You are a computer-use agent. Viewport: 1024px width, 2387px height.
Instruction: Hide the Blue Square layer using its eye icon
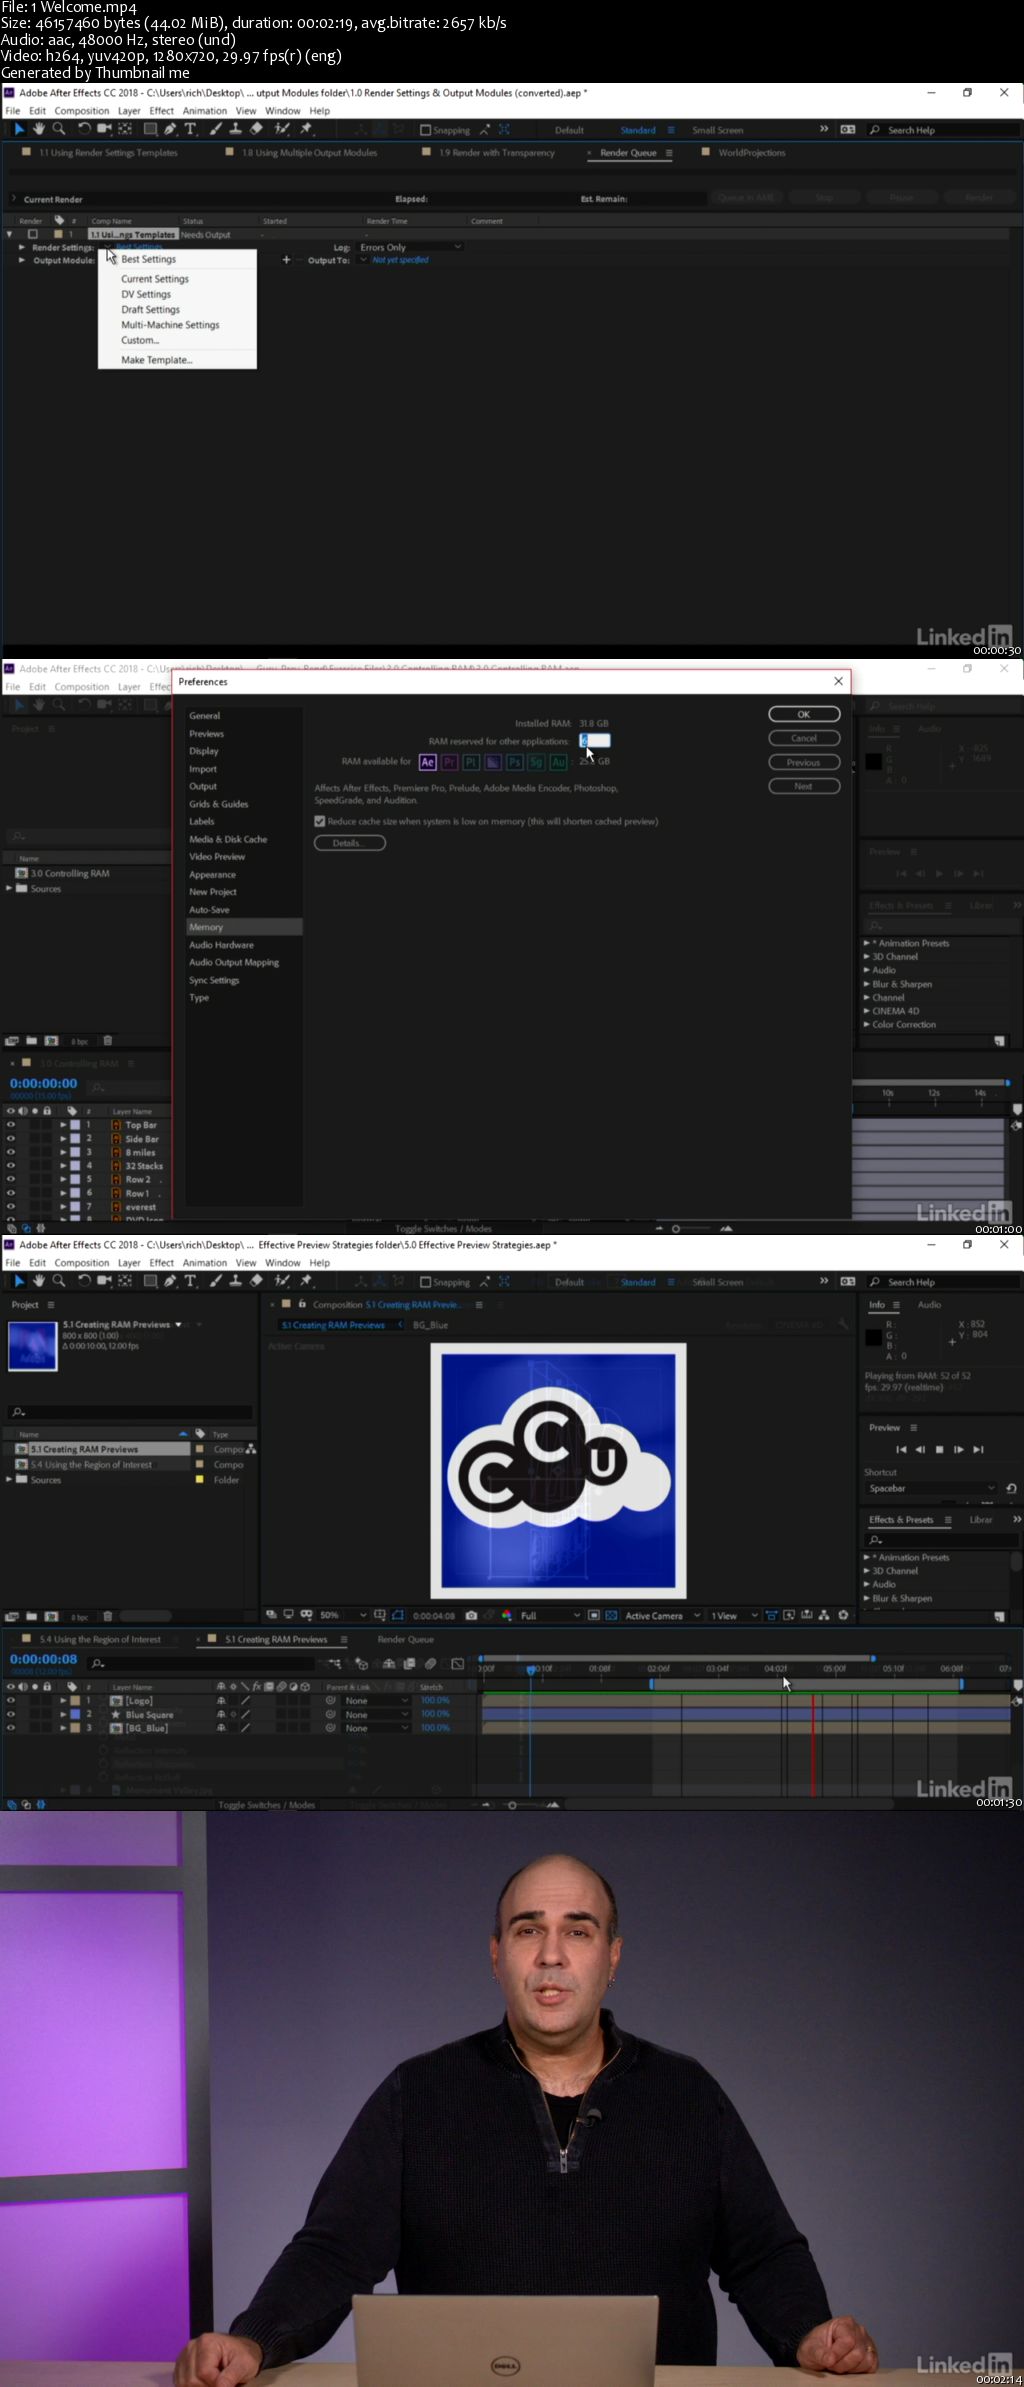(11, 1714)
